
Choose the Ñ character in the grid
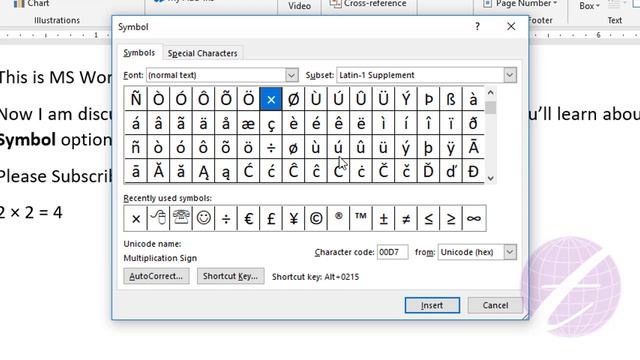pyautogui.click(x=136, y=99)
